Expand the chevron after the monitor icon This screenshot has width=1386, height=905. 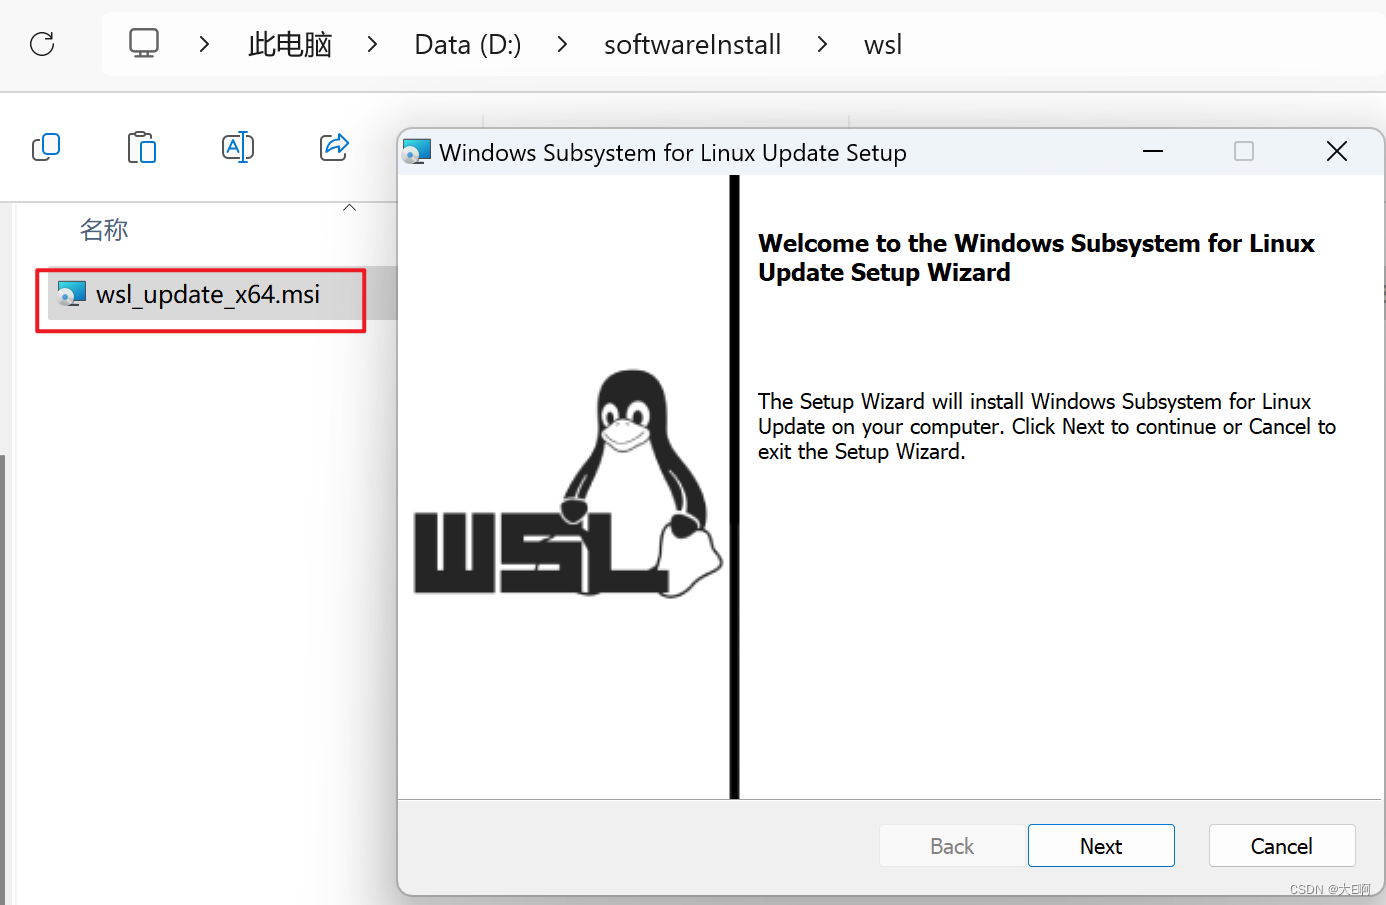pyautogui.click(x=204, y=44)
